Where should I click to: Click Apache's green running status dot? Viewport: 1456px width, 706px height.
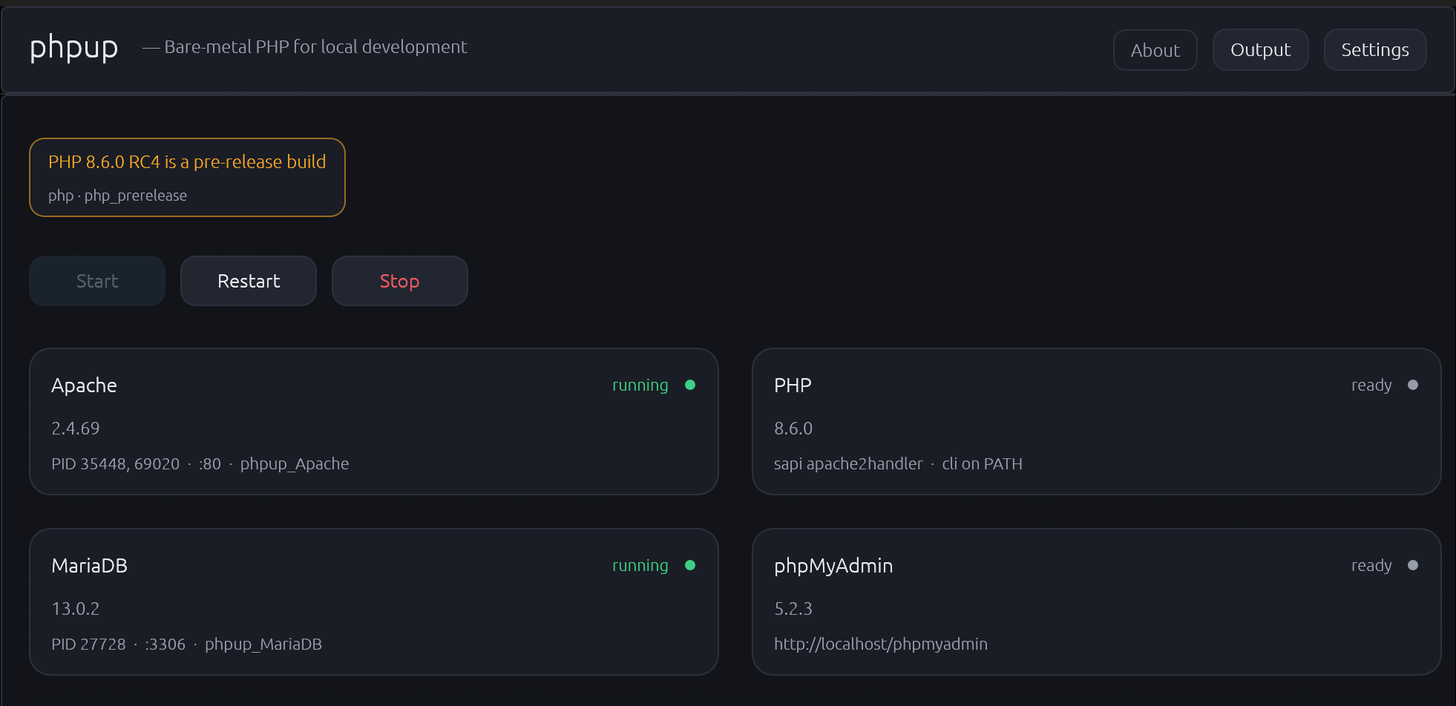(x=690, y=385)
